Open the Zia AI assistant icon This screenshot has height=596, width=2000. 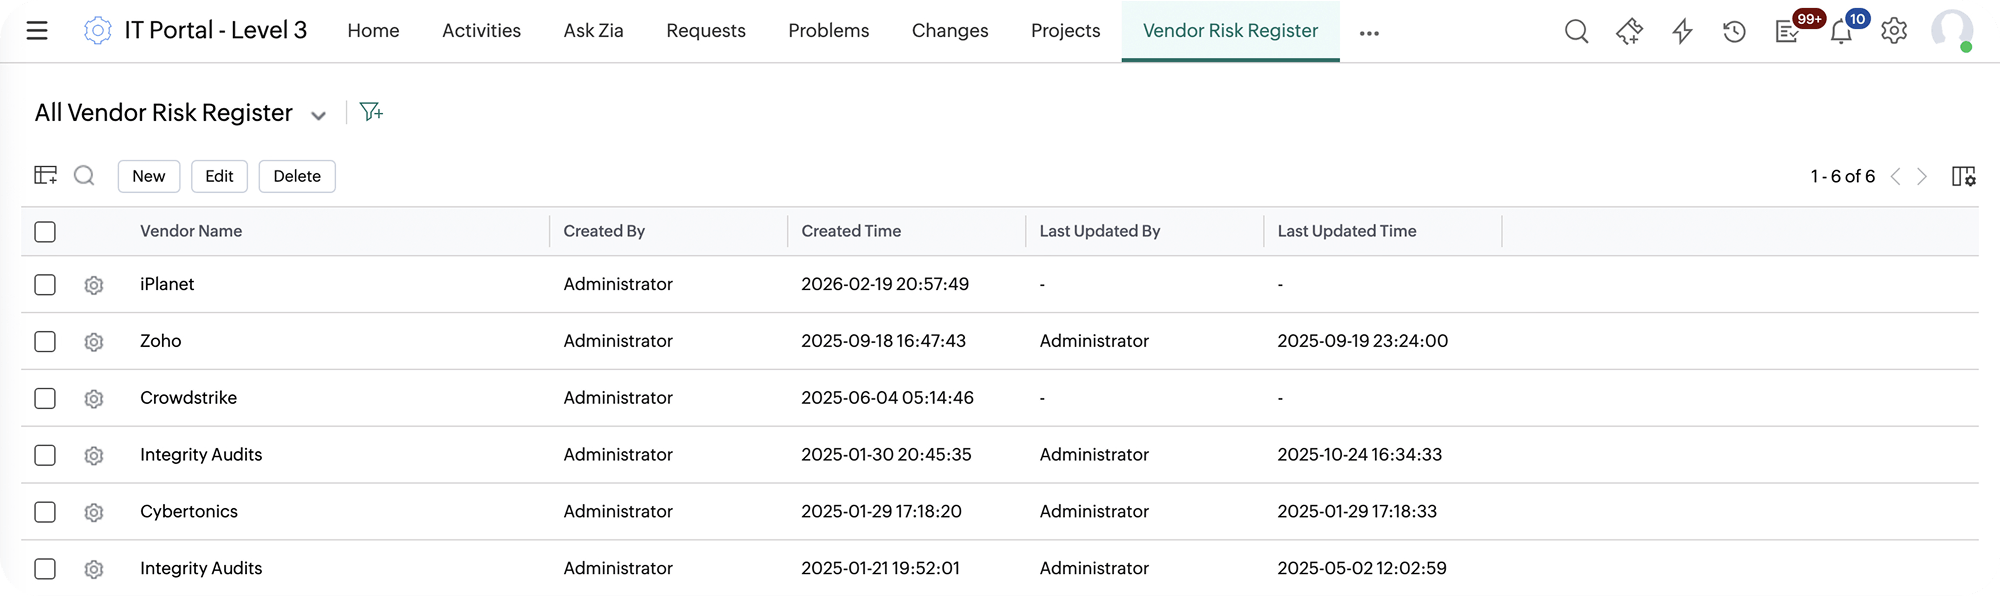pyautogui.click(x=1629, y=32)
